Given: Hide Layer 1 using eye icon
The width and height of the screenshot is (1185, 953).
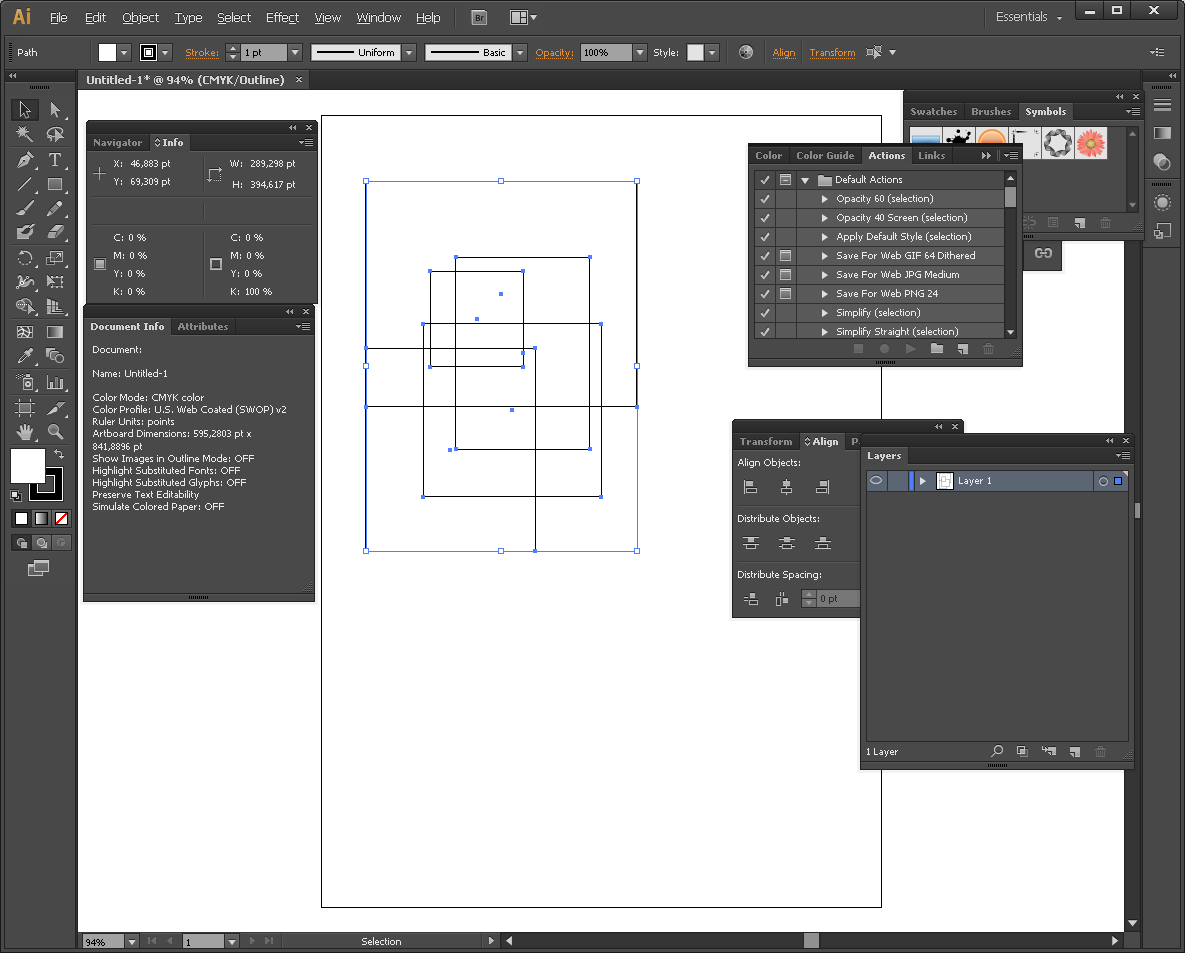Looking at the screenshot, I should coord(875,481).
